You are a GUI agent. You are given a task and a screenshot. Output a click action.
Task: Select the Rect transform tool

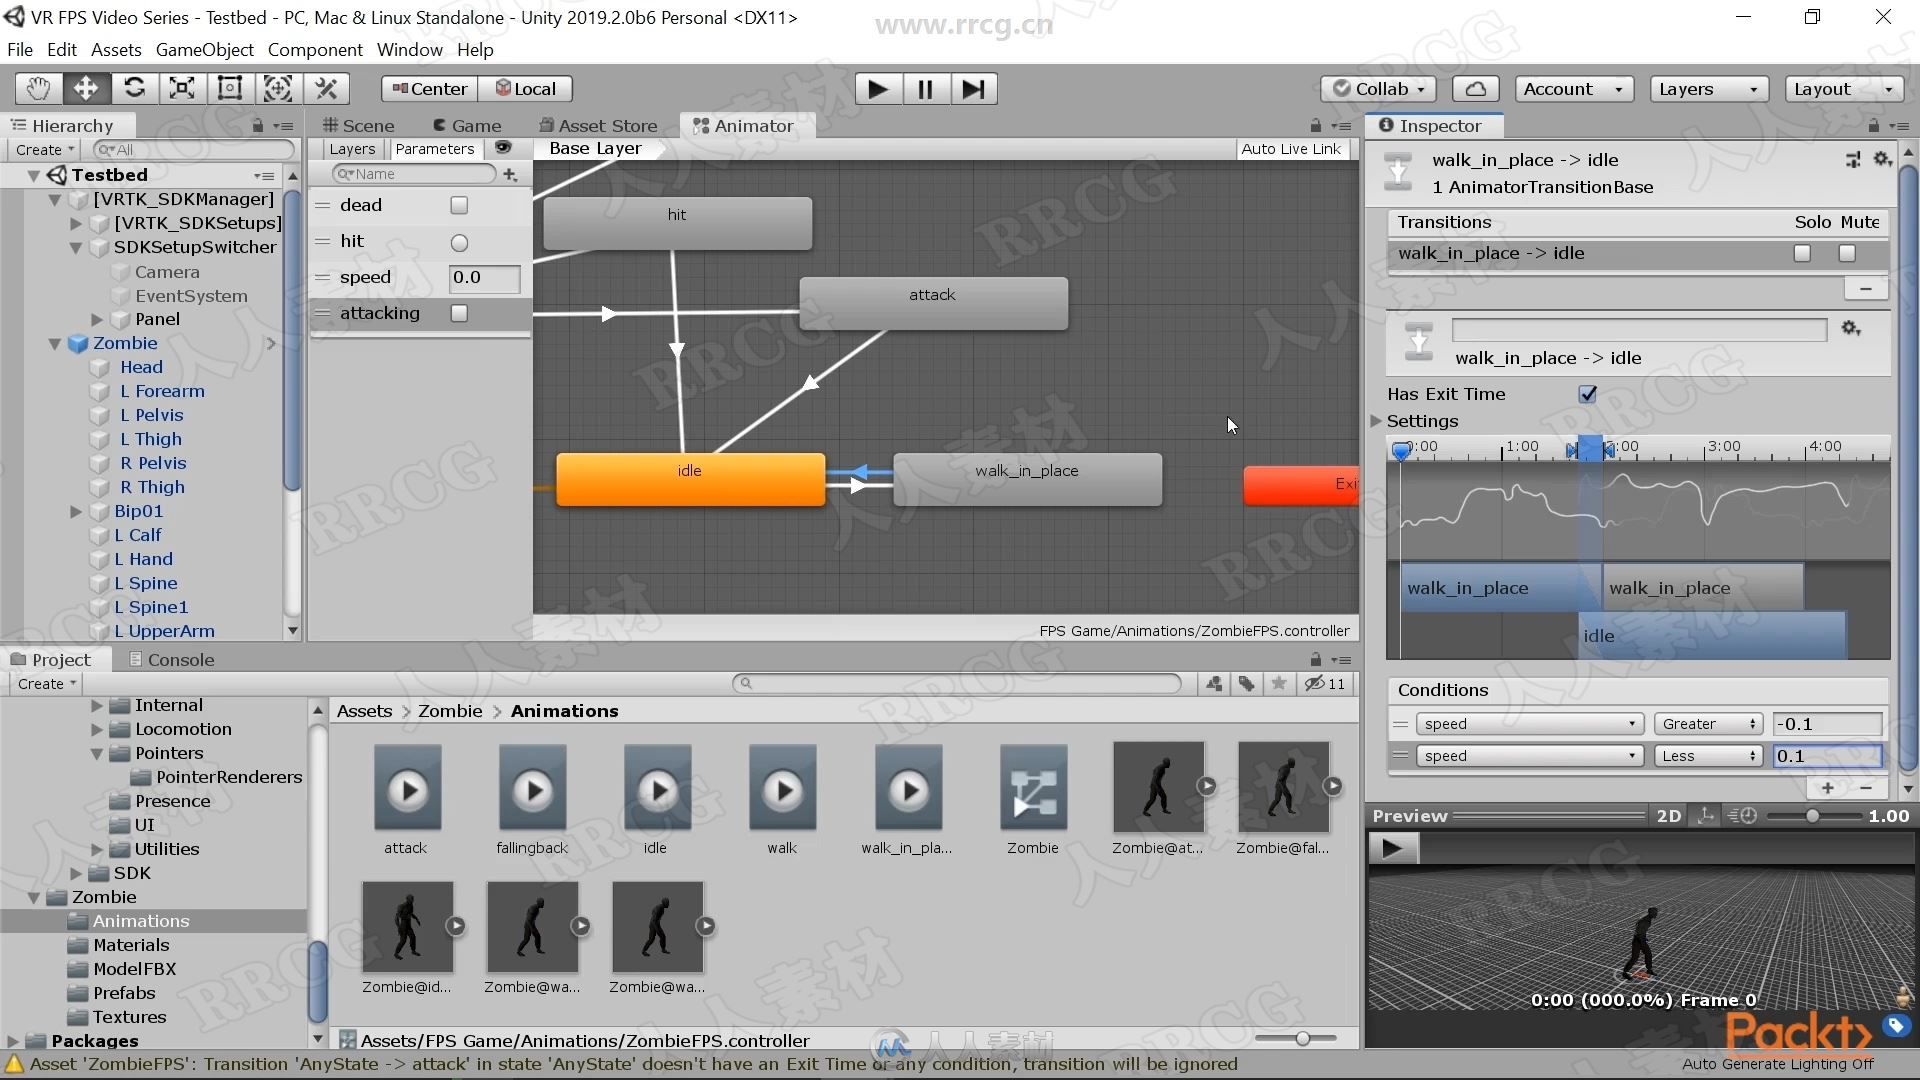point(230,89)
